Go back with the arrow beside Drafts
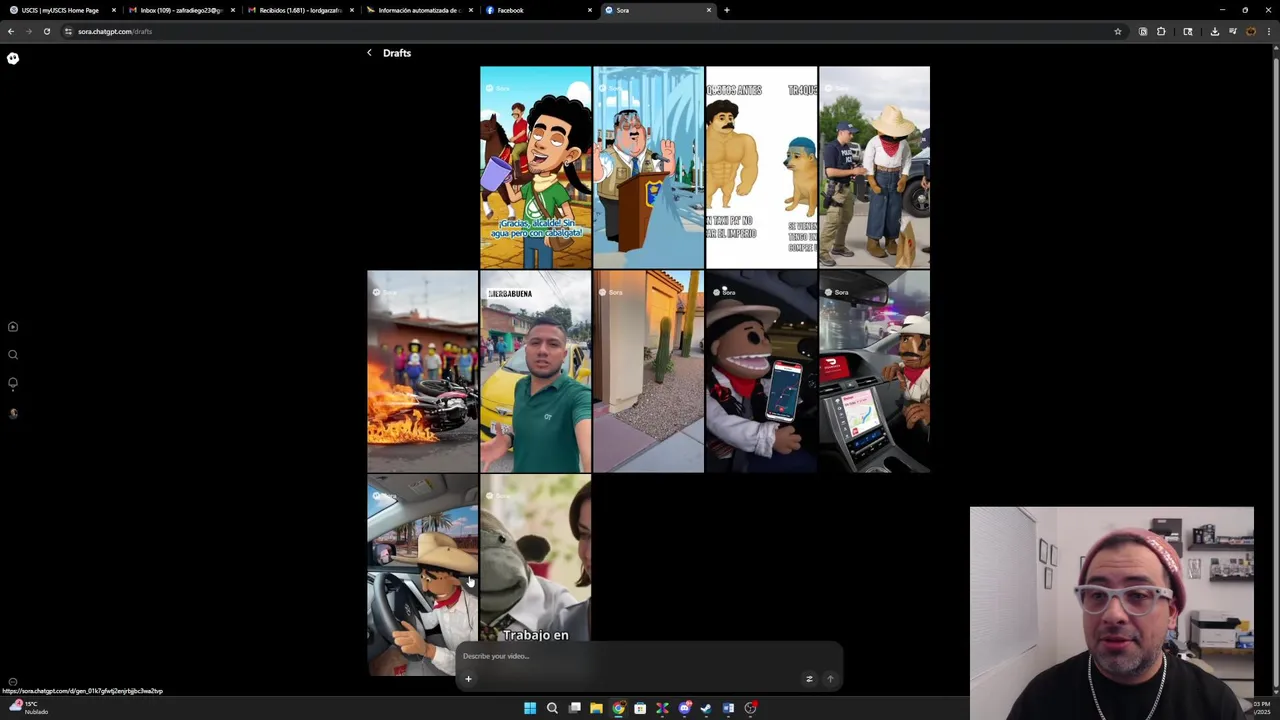 pyautogui.click(x=369, y=53)
